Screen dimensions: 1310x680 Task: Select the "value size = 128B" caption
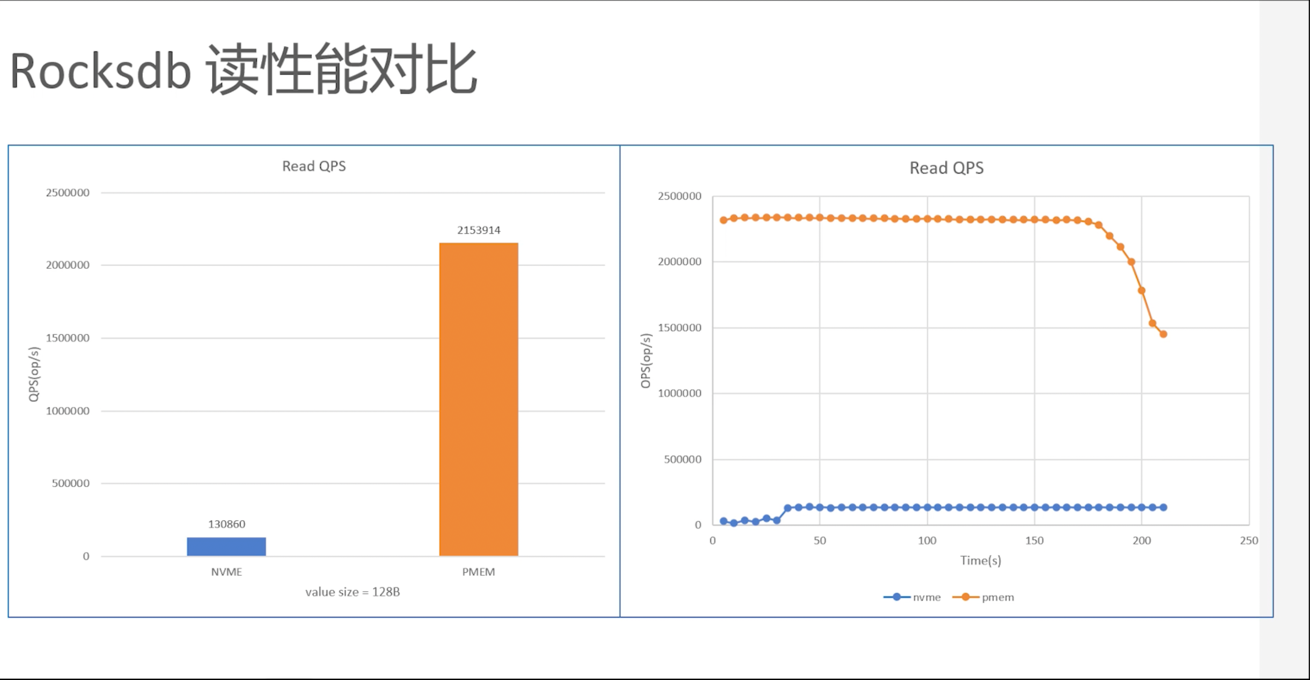coord(353,592)
